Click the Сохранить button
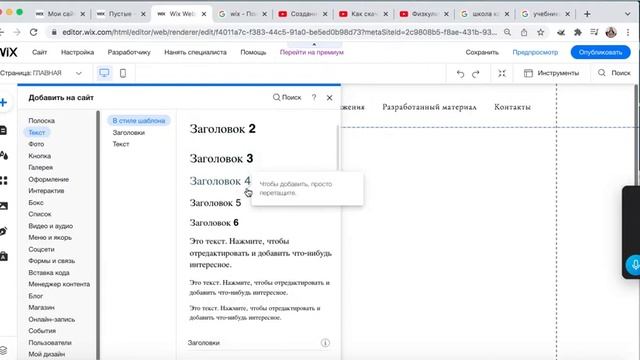This screenshot has height=360, width=640. click(x=482, y=52)
